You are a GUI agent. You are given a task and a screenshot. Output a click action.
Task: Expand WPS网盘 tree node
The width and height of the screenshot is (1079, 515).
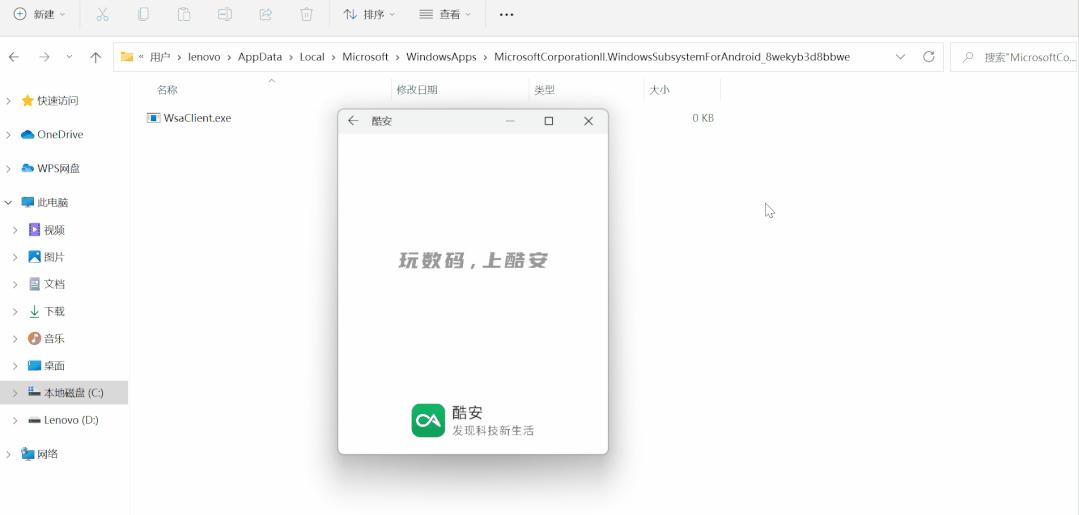pos(8,169)
